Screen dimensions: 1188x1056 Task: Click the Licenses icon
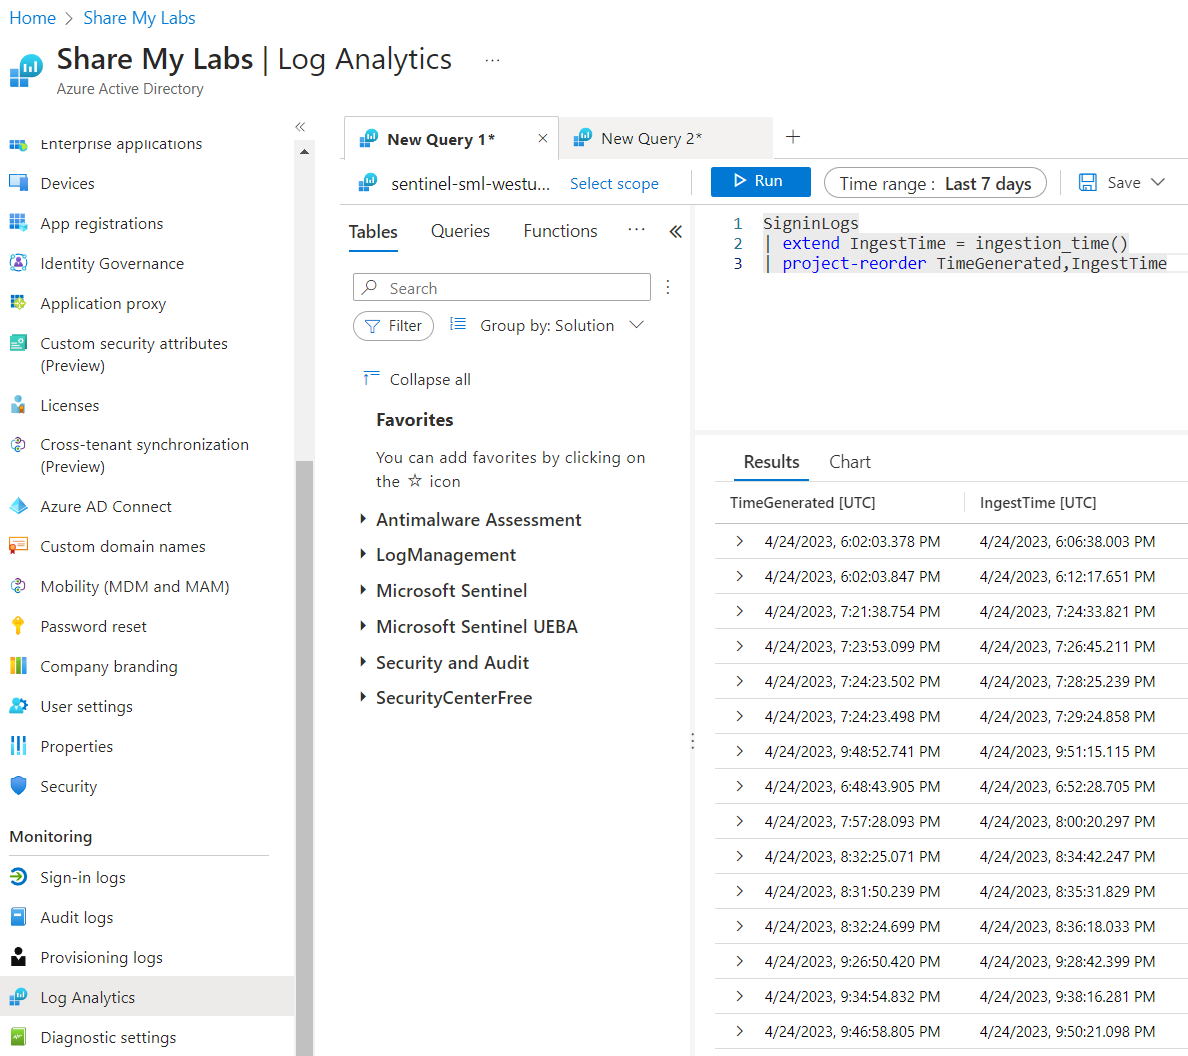tap(18, 405)
